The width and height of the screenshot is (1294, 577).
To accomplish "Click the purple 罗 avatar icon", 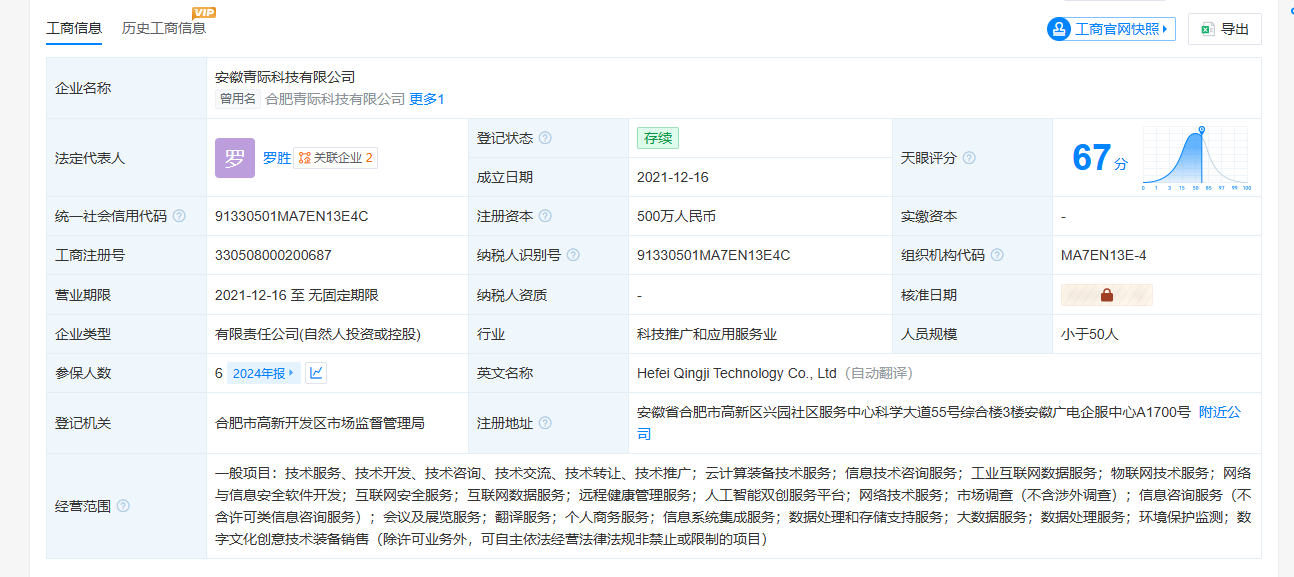I will pyautogui.click(x=235, y=158).
